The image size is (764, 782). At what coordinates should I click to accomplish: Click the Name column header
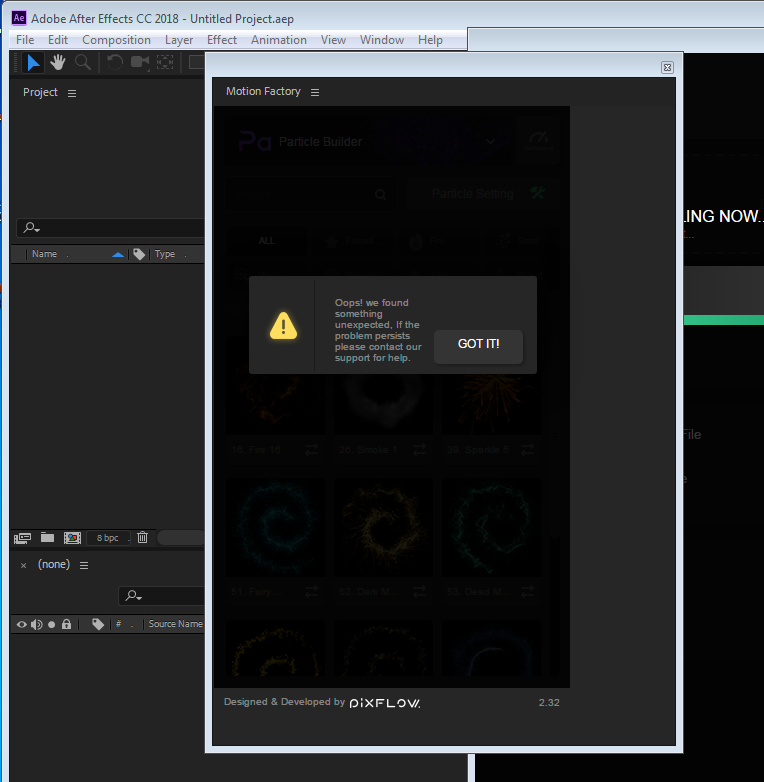(44, 254)
